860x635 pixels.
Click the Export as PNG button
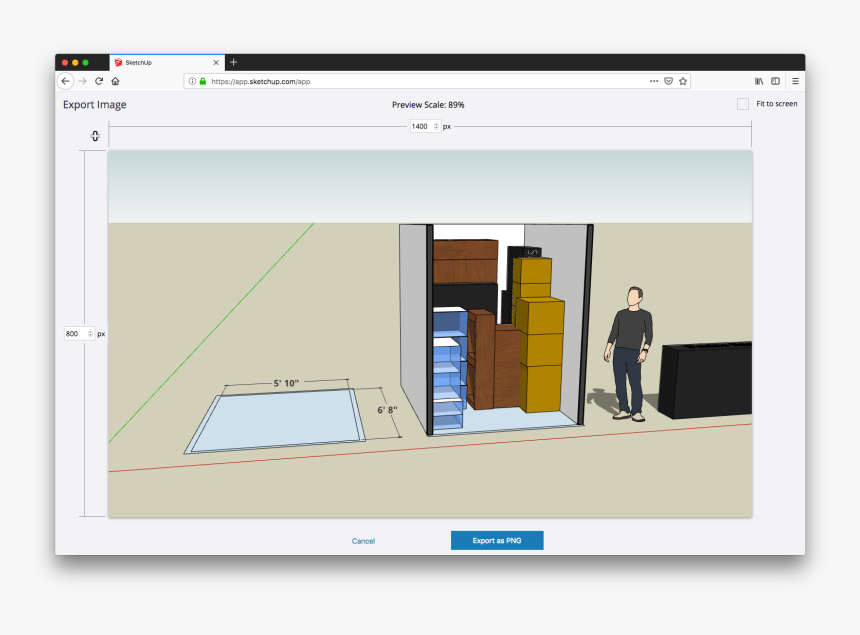[497, 541]
